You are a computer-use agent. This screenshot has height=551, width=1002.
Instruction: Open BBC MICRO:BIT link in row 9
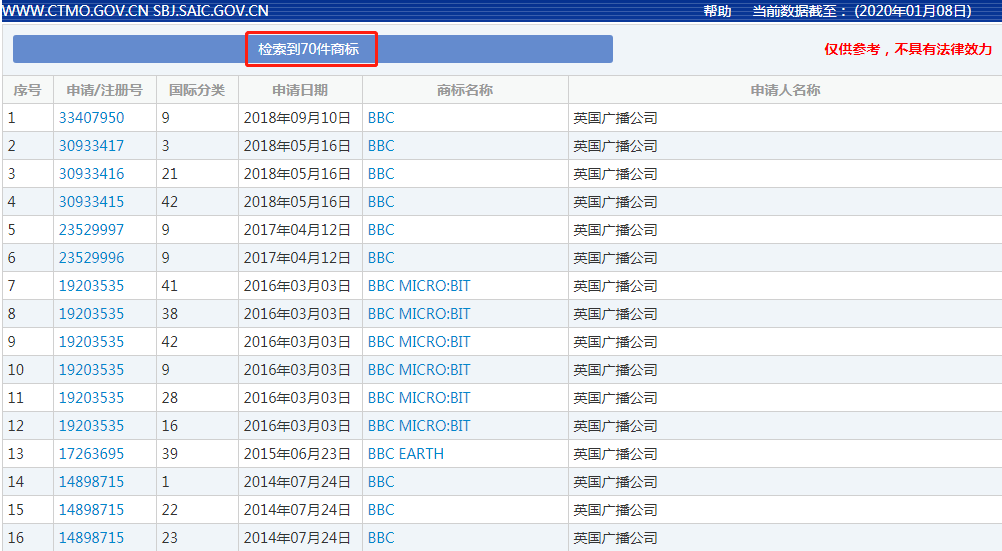(419, 342)
